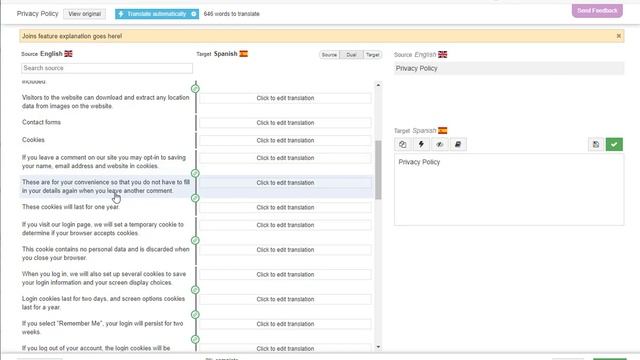Select source text 'Cookies'
The image size is (640, 360).
pyautogui.click(x=33, y=140)
